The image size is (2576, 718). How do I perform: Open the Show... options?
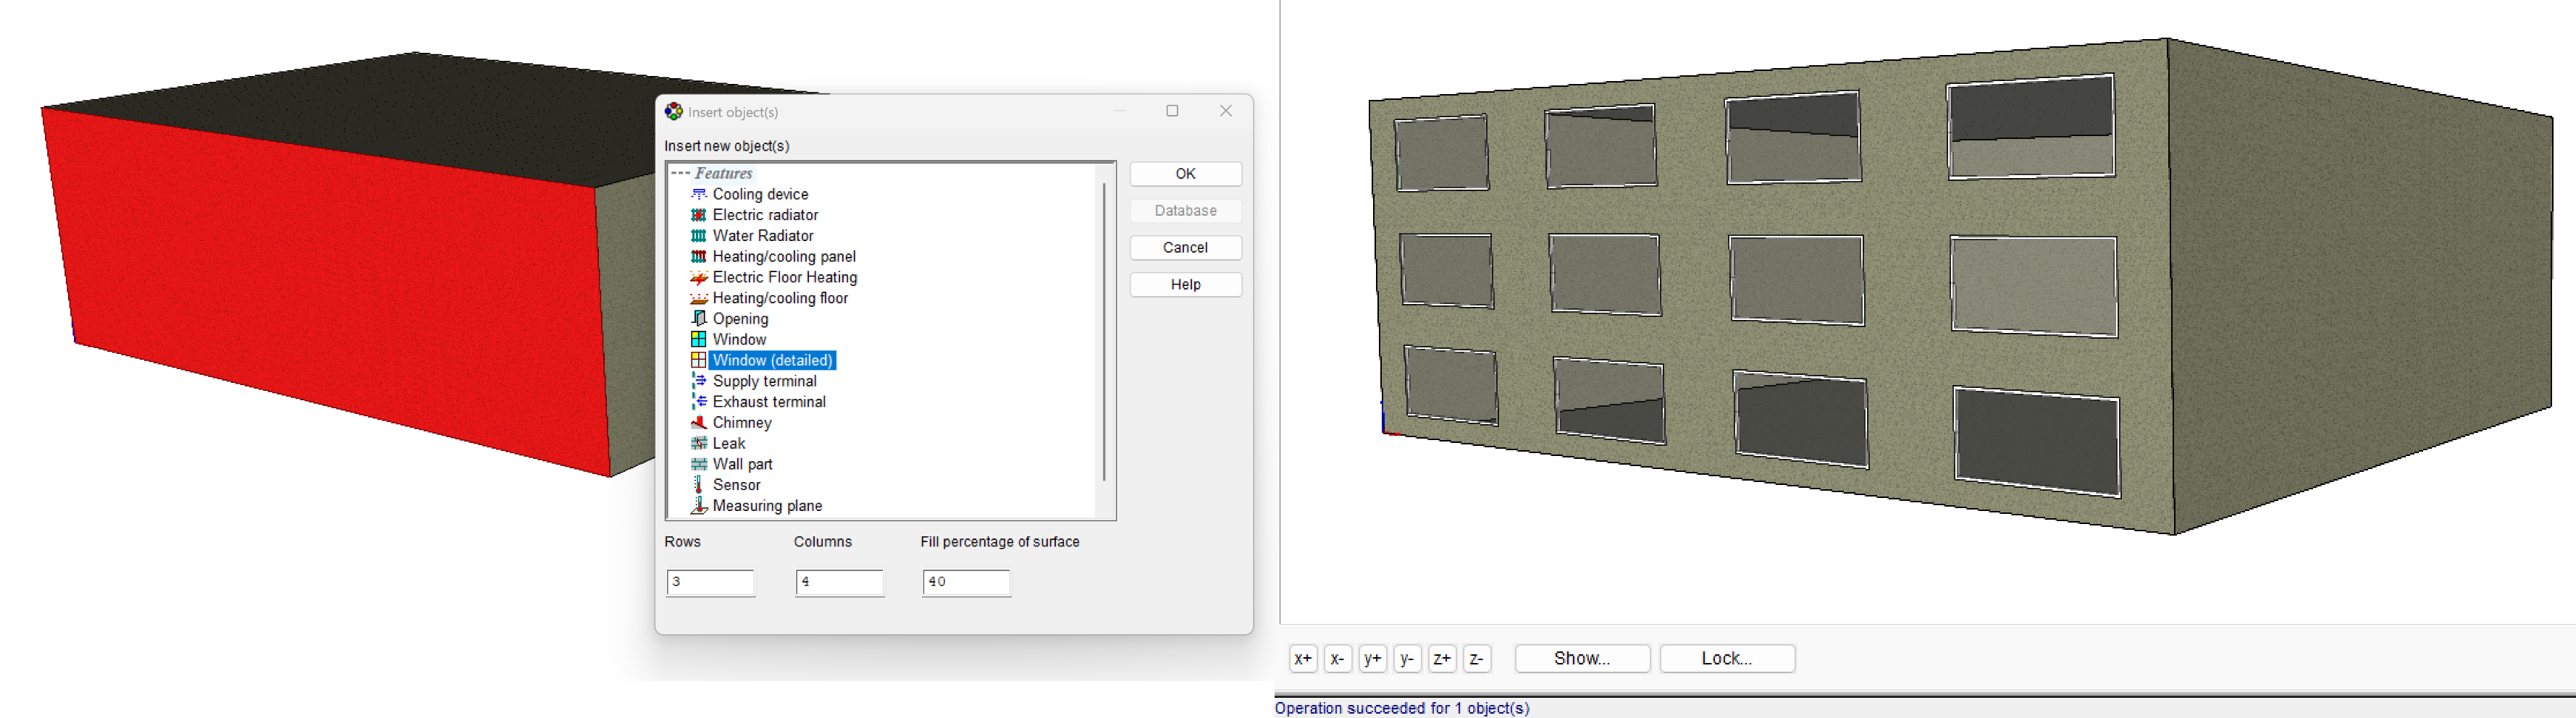1581,659
